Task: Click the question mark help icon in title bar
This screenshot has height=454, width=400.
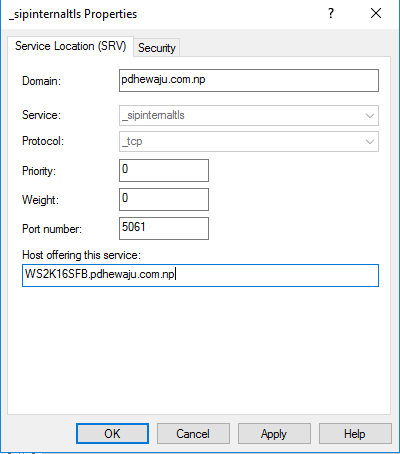Action: coord(331,13)
